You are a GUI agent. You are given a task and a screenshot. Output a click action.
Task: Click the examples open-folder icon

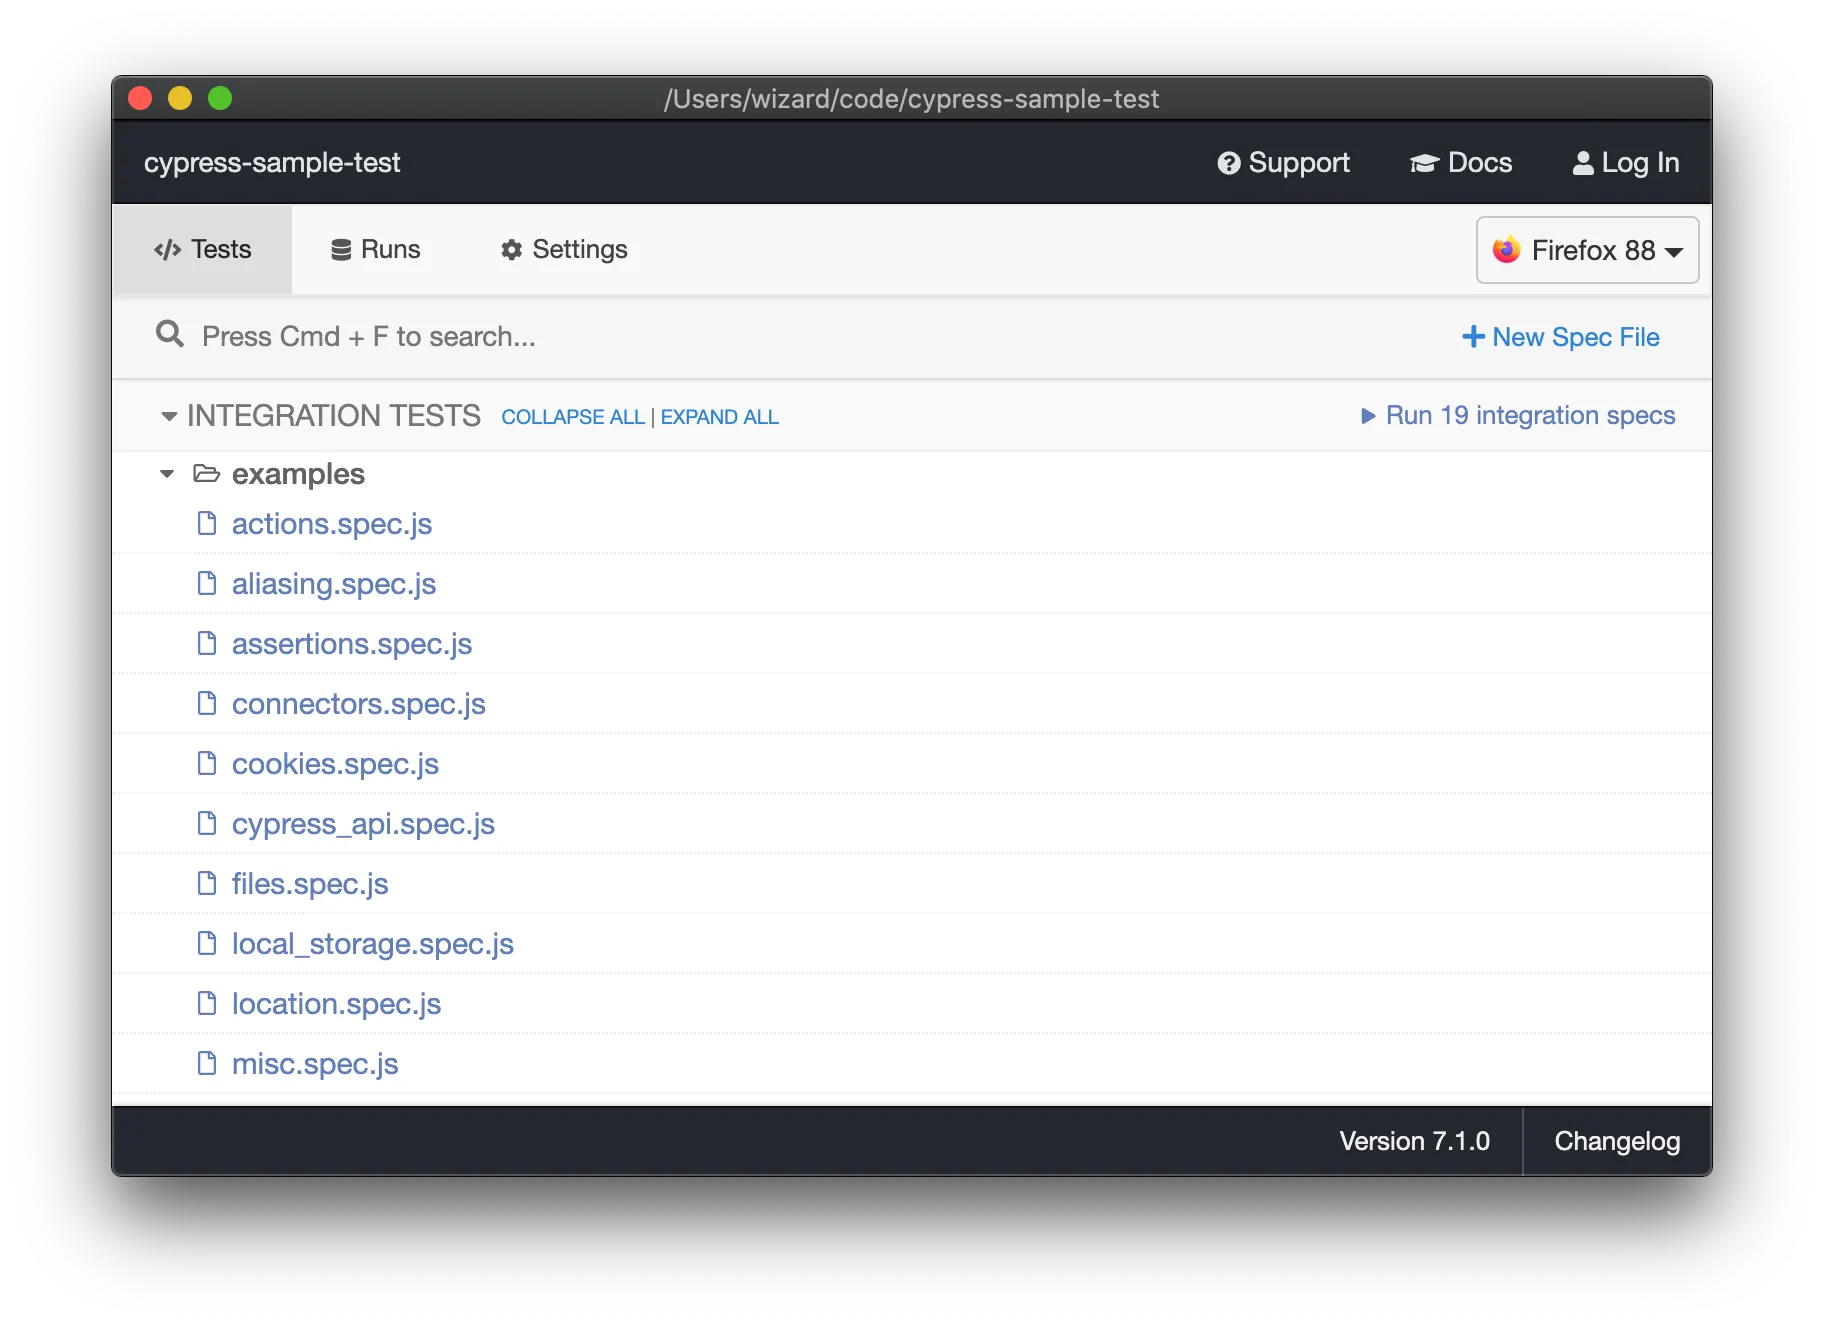point(206,473)
